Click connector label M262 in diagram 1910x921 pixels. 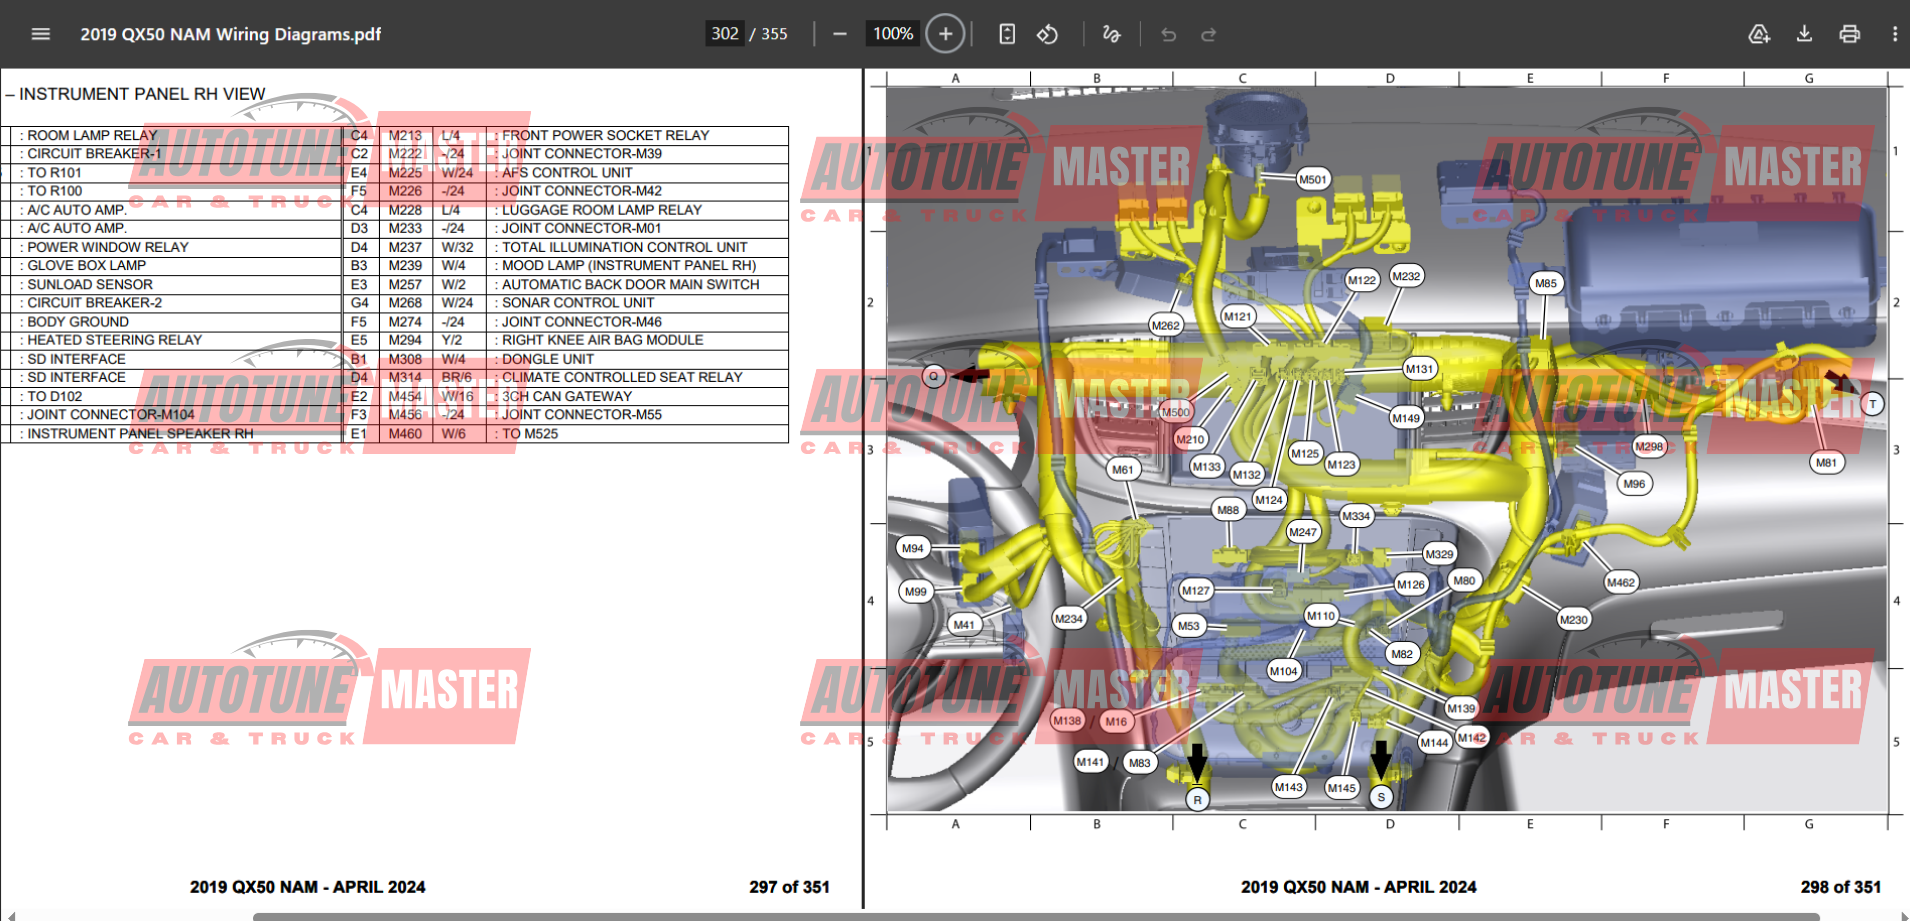(x=1166, y=325)
